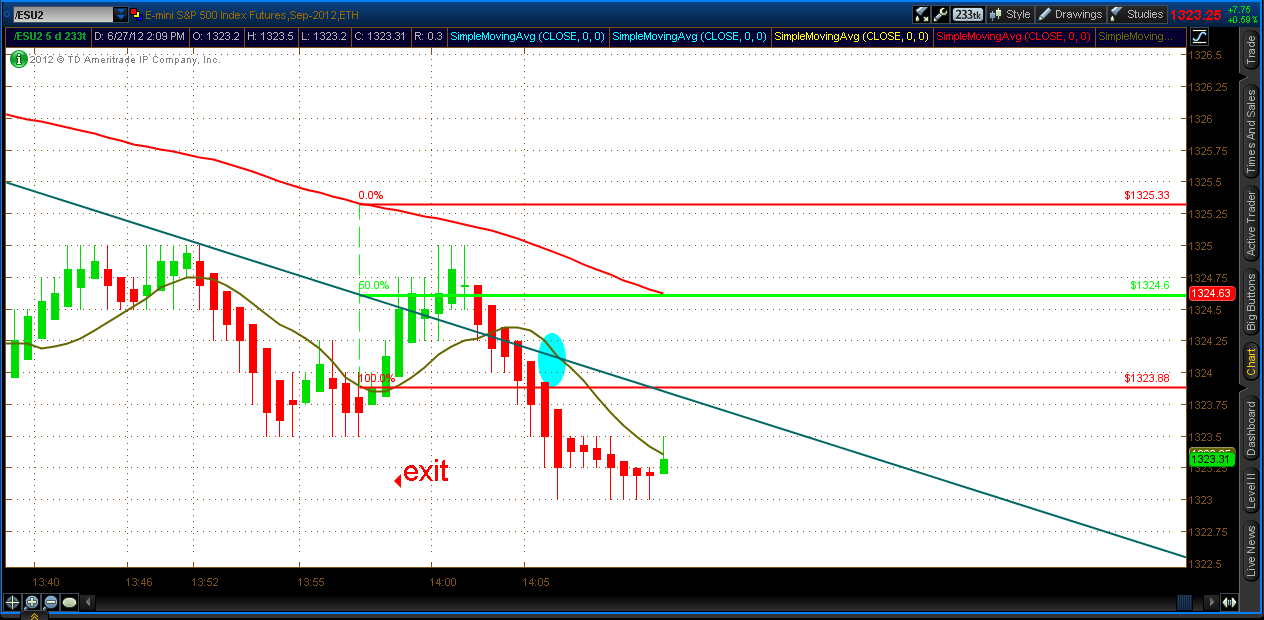The height and width of the screenshot is (620, 1264).
Task: Click the expand time axis arrows icon
Action: point(1230,602)
